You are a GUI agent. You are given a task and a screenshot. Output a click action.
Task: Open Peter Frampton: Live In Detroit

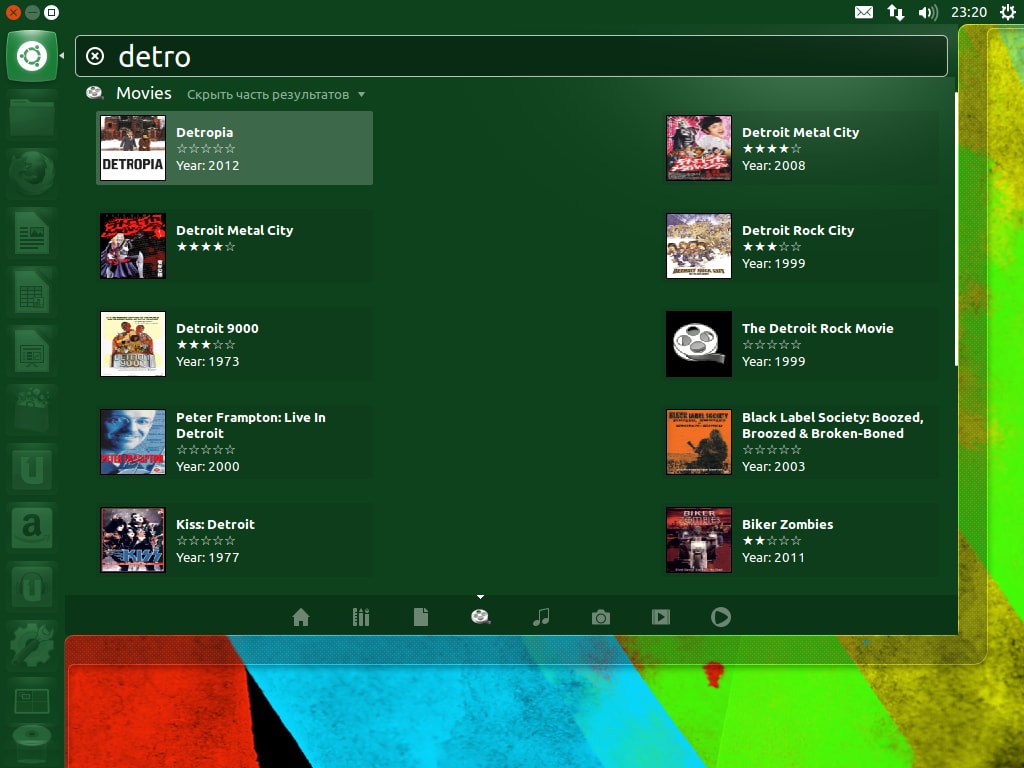click(234, 441)
